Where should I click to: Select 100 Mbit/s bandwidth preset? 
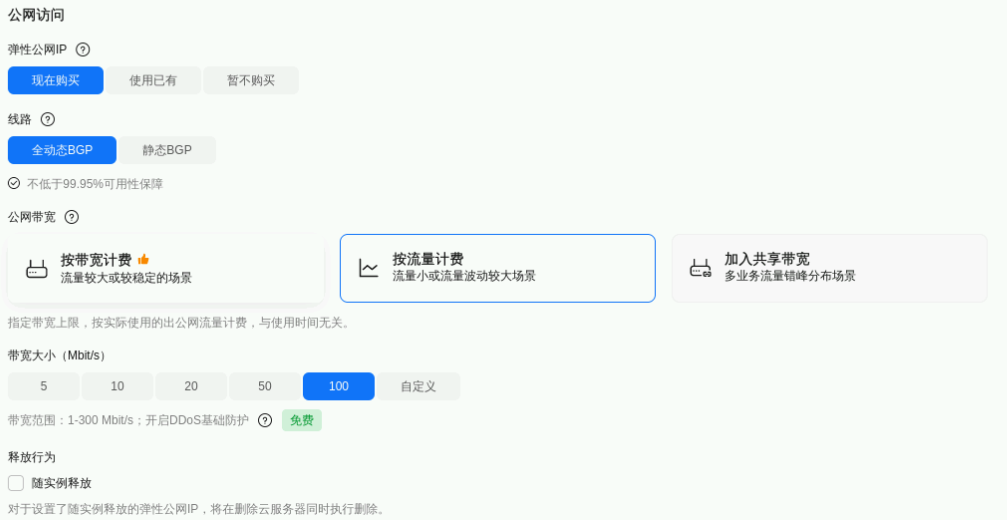[x=339, y=387]
